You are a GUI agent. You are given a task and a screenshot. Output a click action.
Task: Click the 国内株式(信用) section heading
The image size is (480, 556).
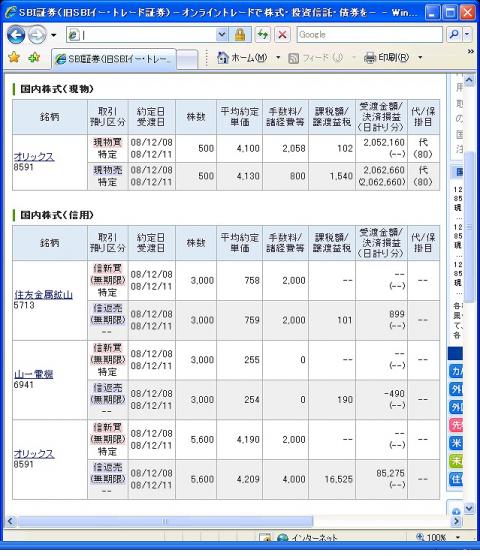[x=57, y=215]
